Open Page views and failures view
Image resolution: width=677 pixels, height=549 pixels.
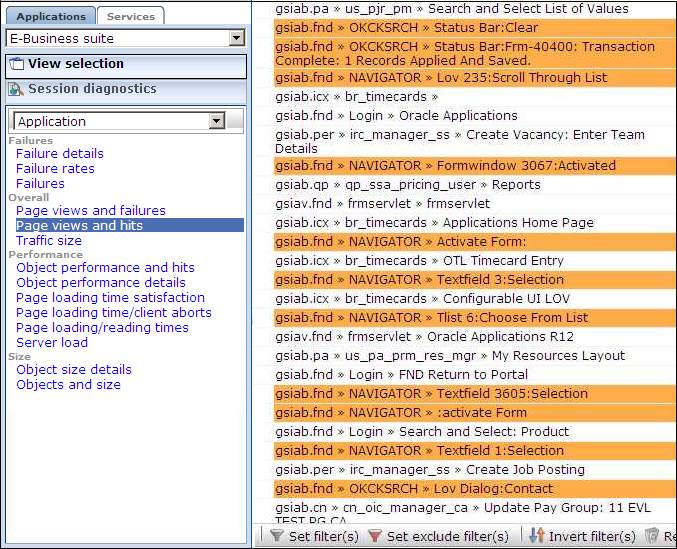coord(91,210)
